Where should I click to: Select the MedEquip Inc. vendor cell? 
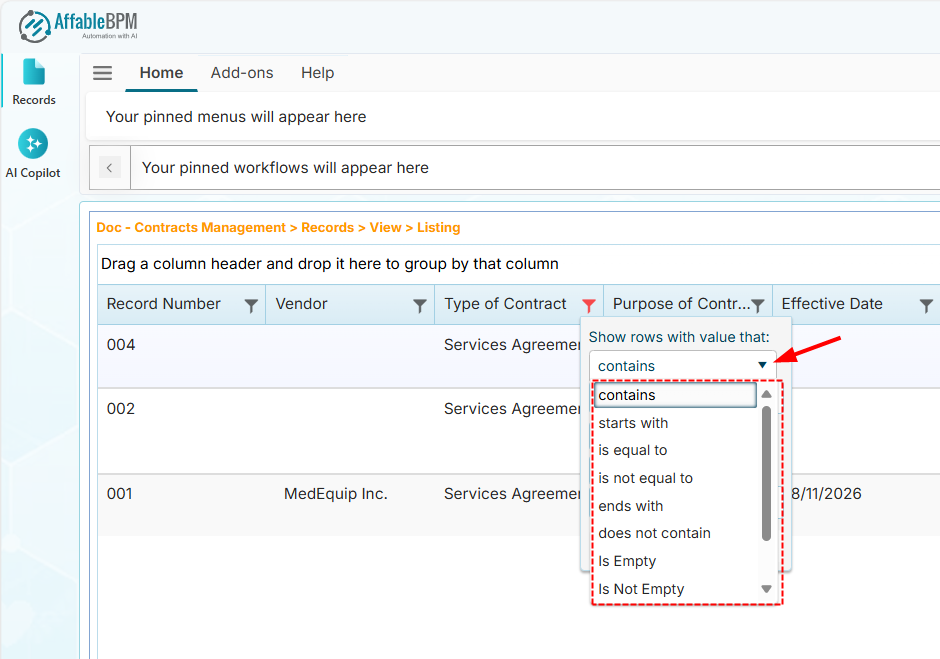click(x=335, y=494)
